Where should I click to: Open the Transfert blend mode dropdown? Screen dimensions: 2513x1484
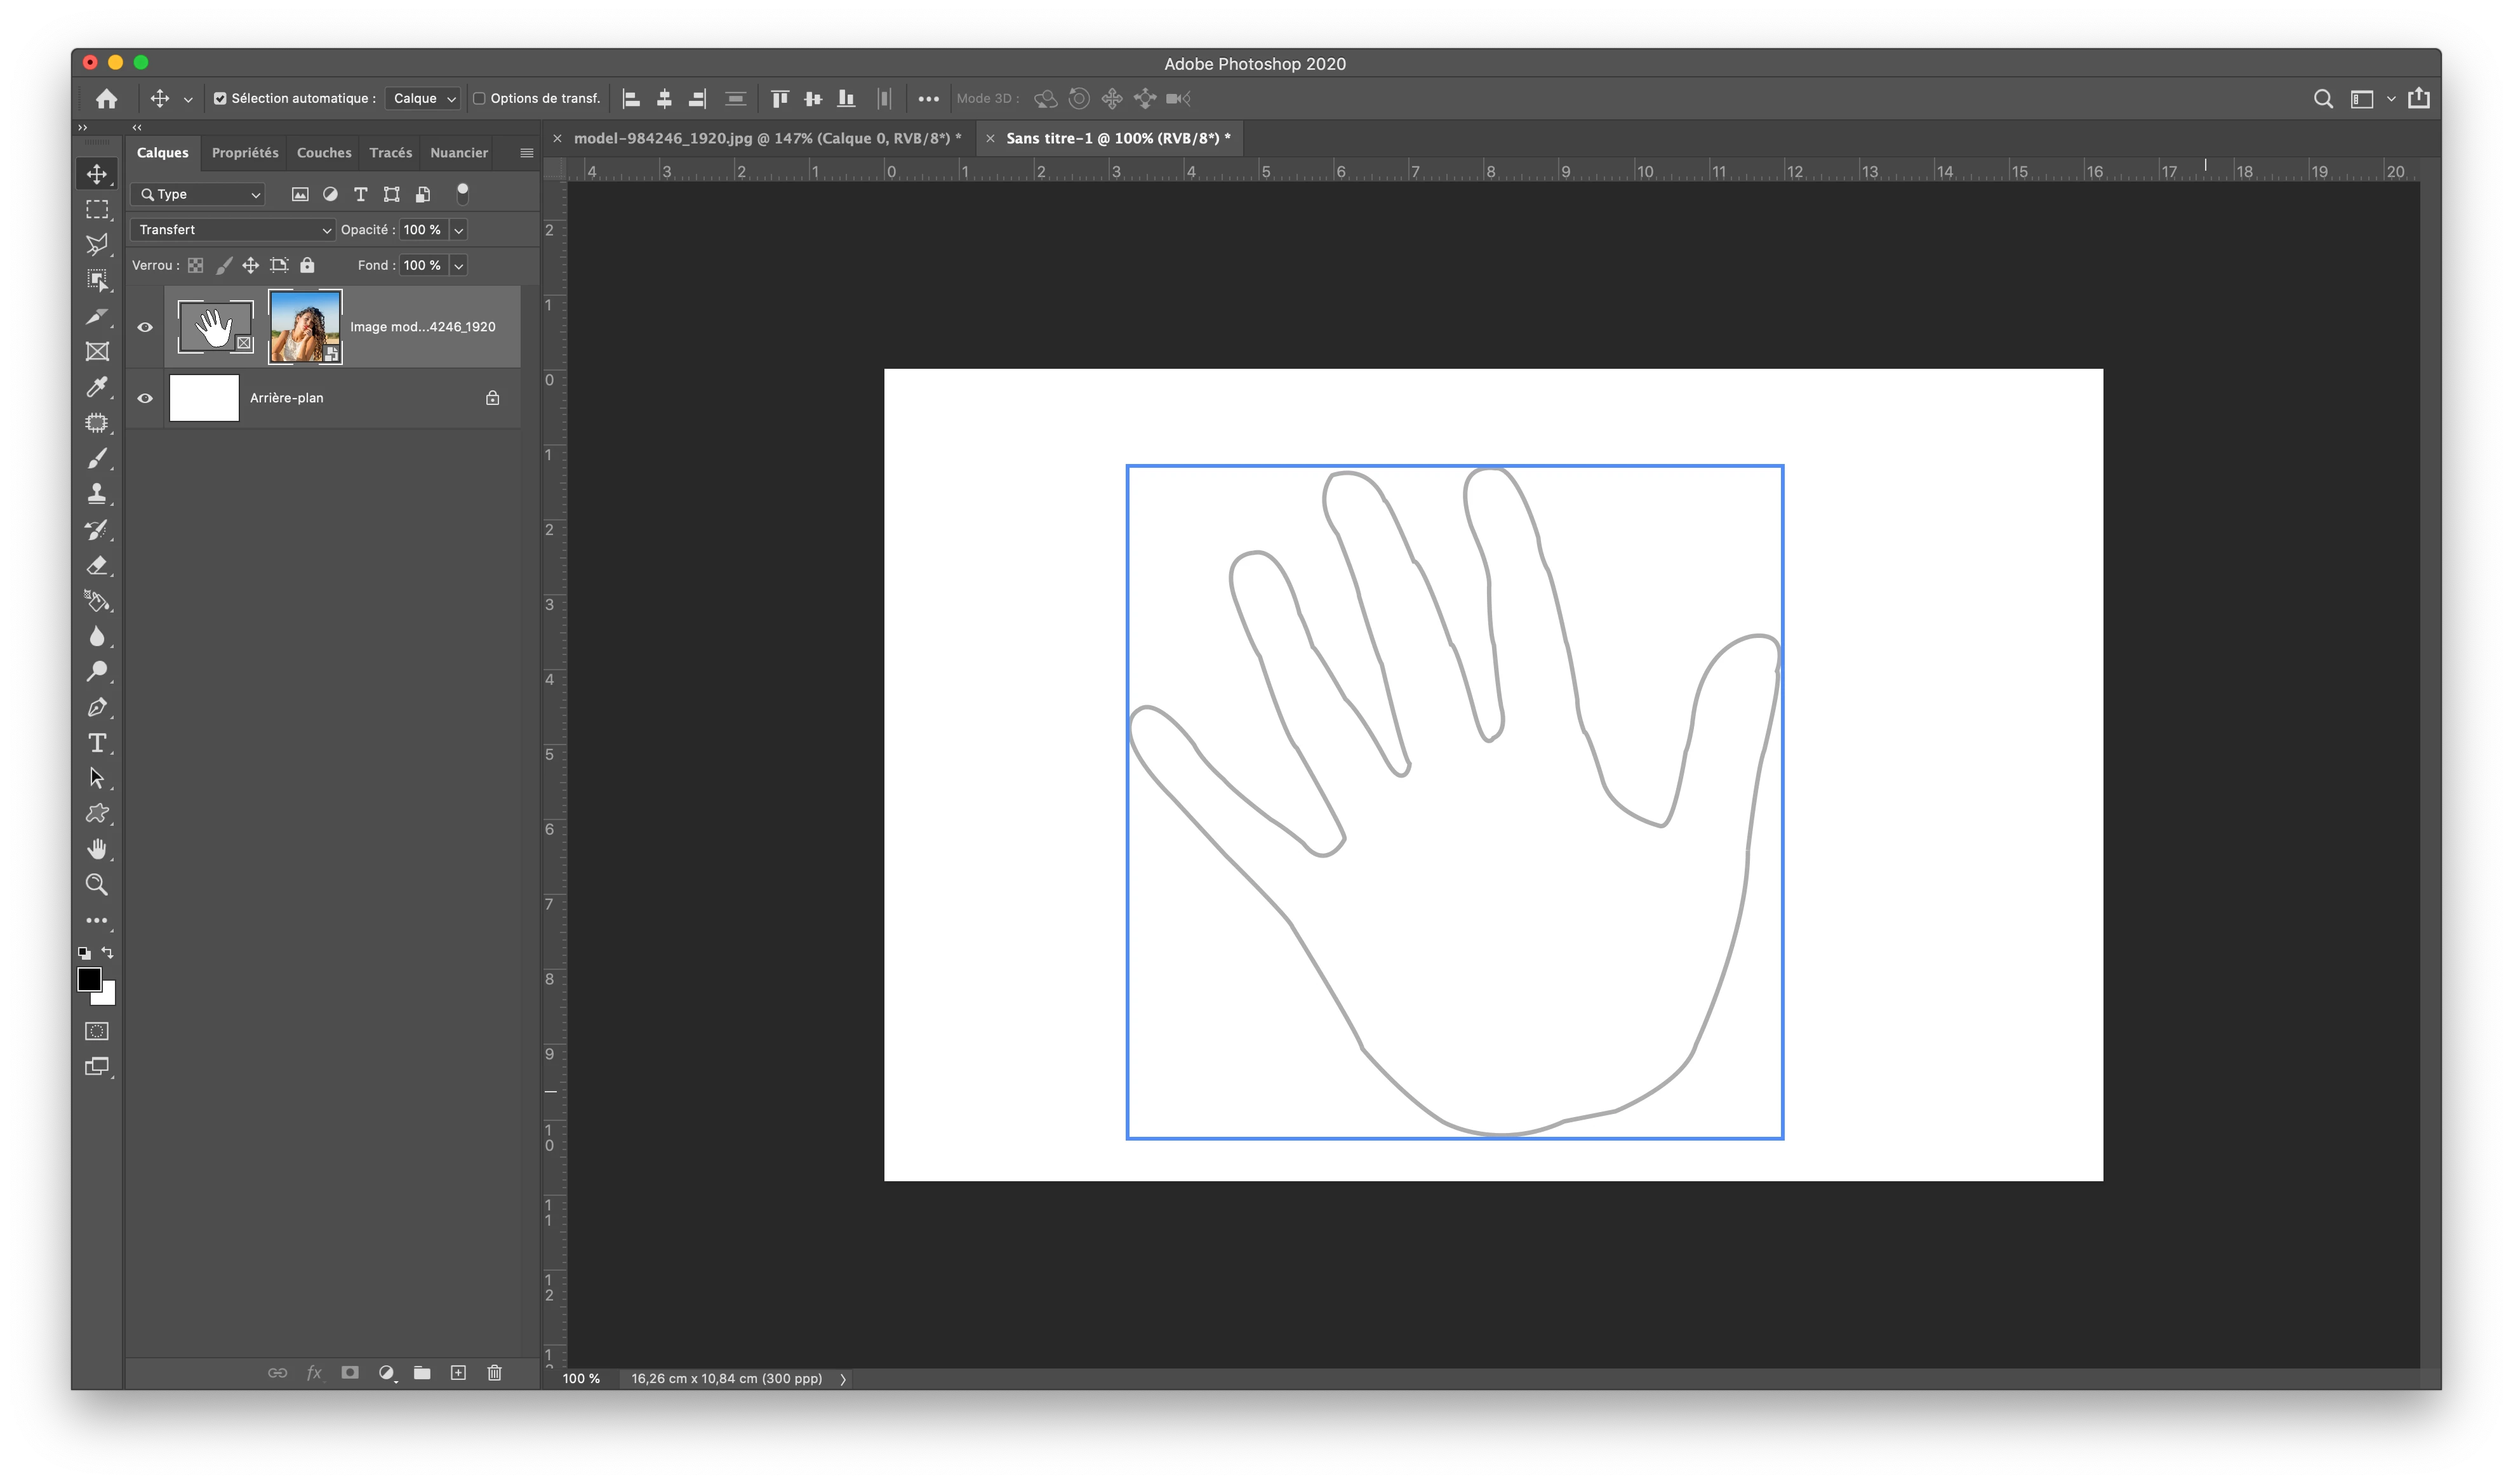pyautogui.click(x=232, y=230)
